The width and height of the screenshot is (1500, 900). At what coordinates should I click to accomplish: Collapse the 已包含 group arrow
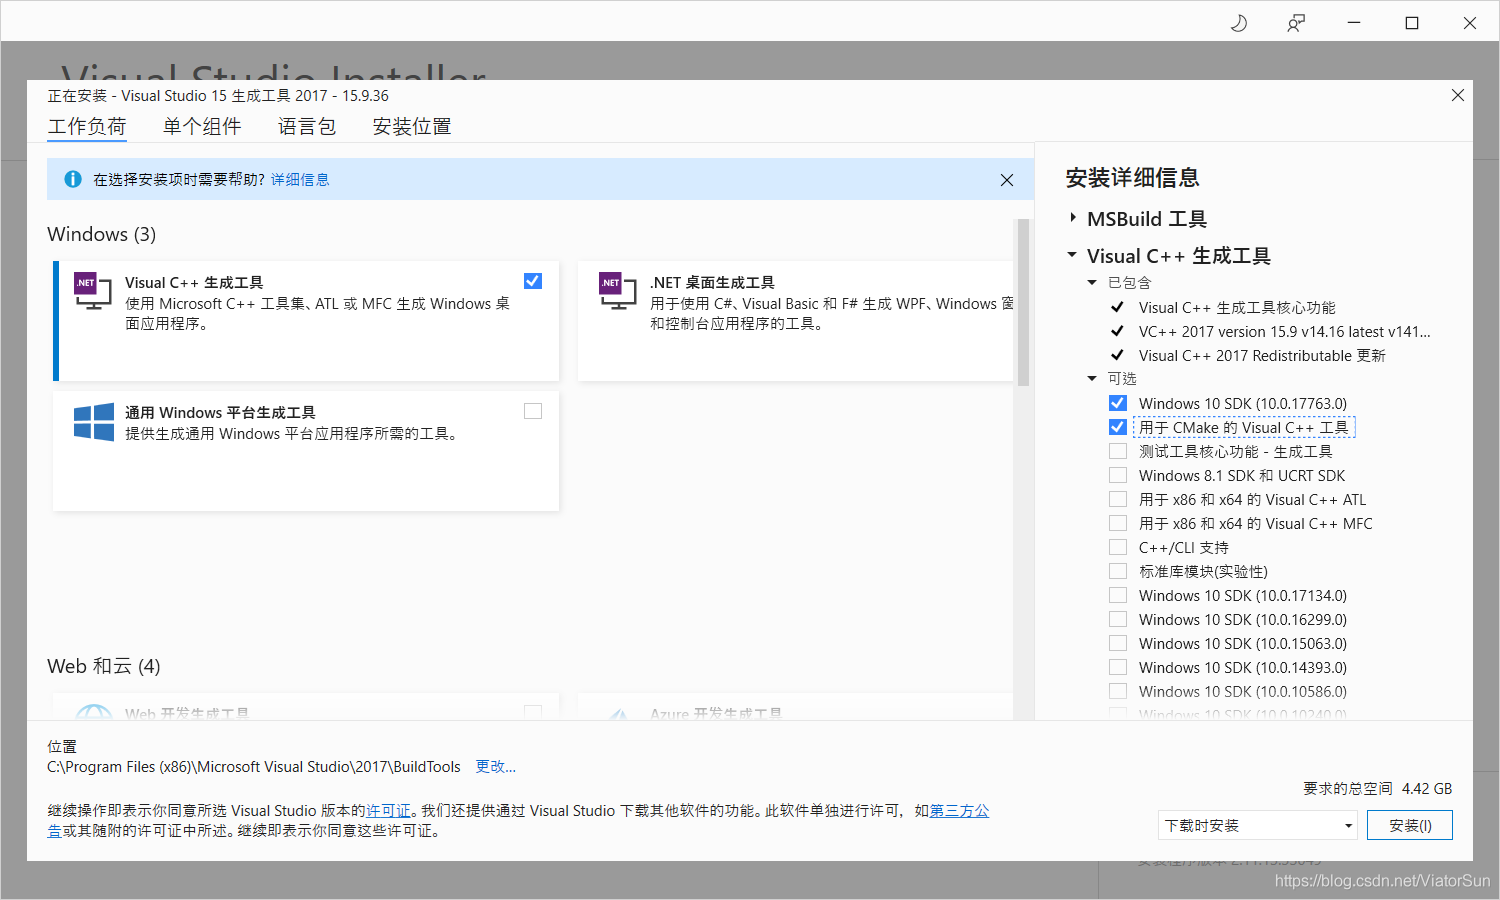(x=1092, y=283)
